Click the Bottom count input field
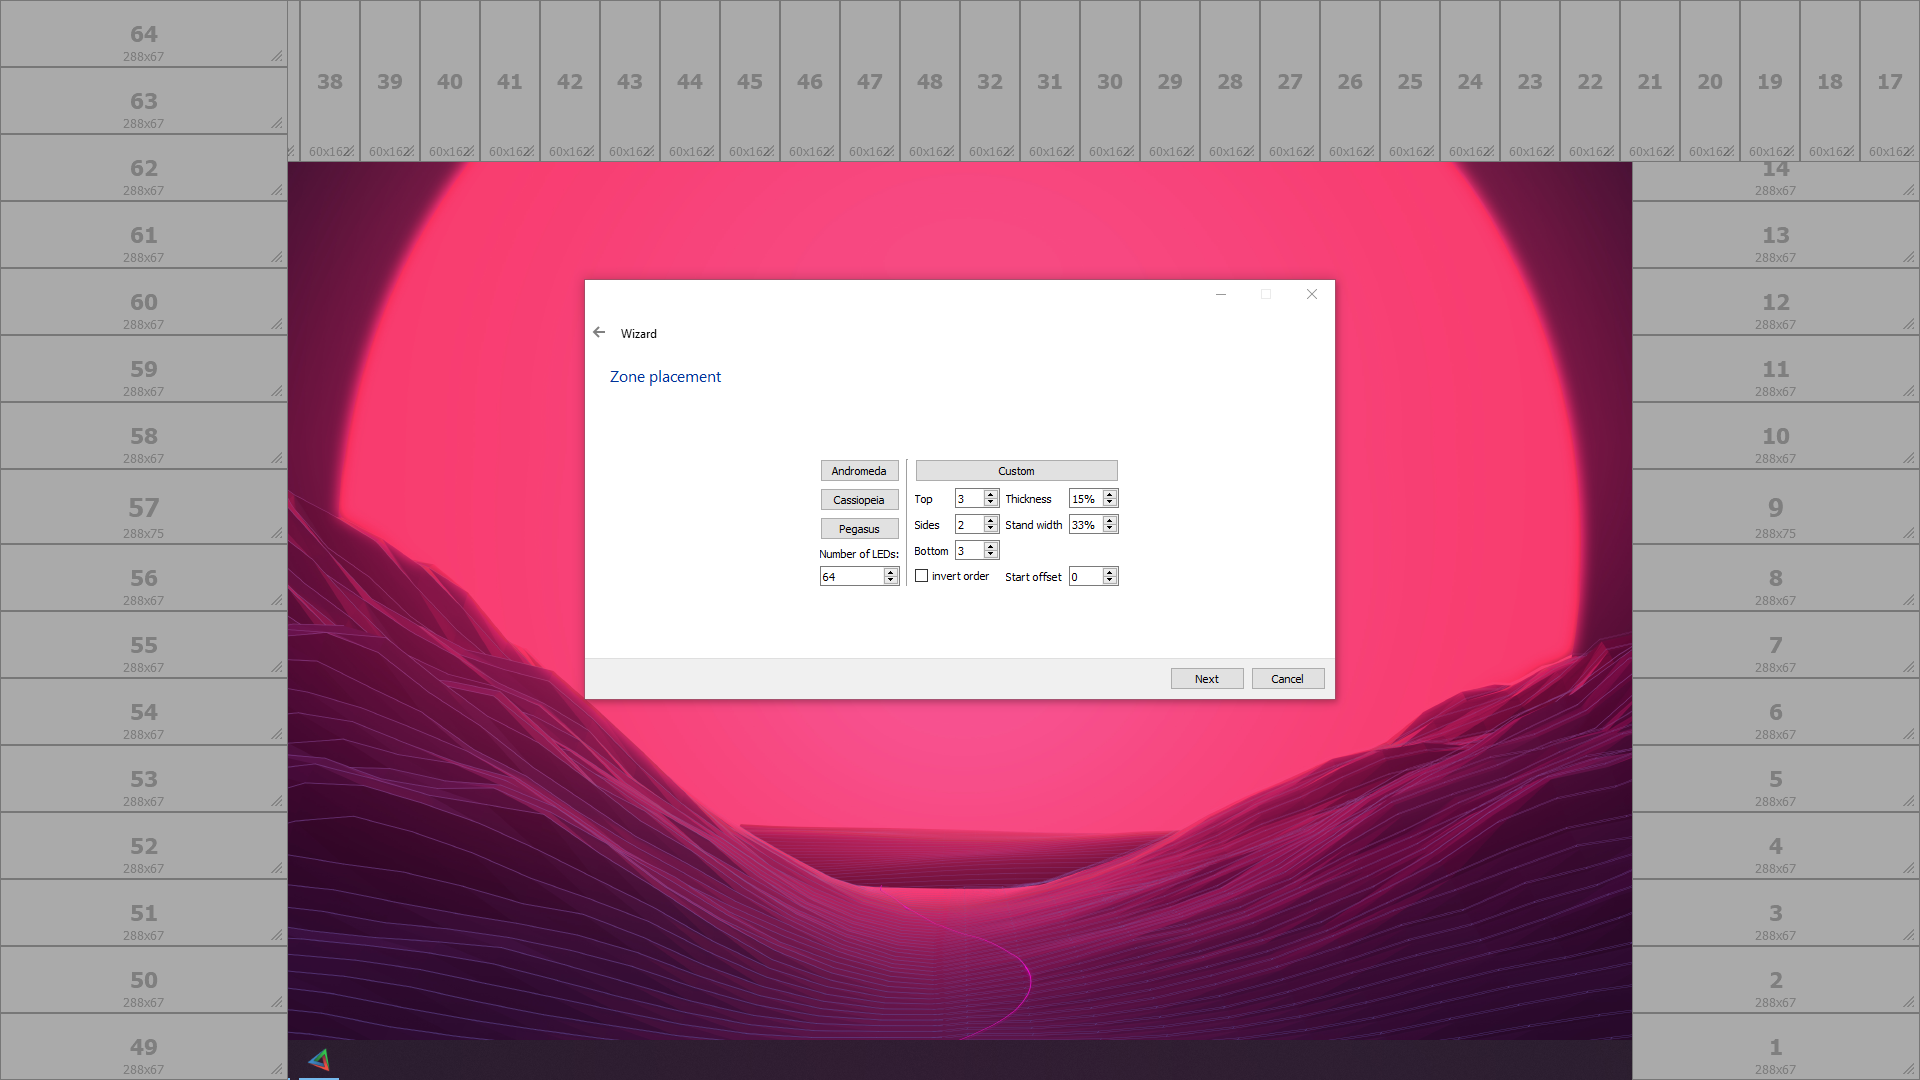Viewport: 1920px width, 1080px height. pyautogui.click(x=969, y=551)
